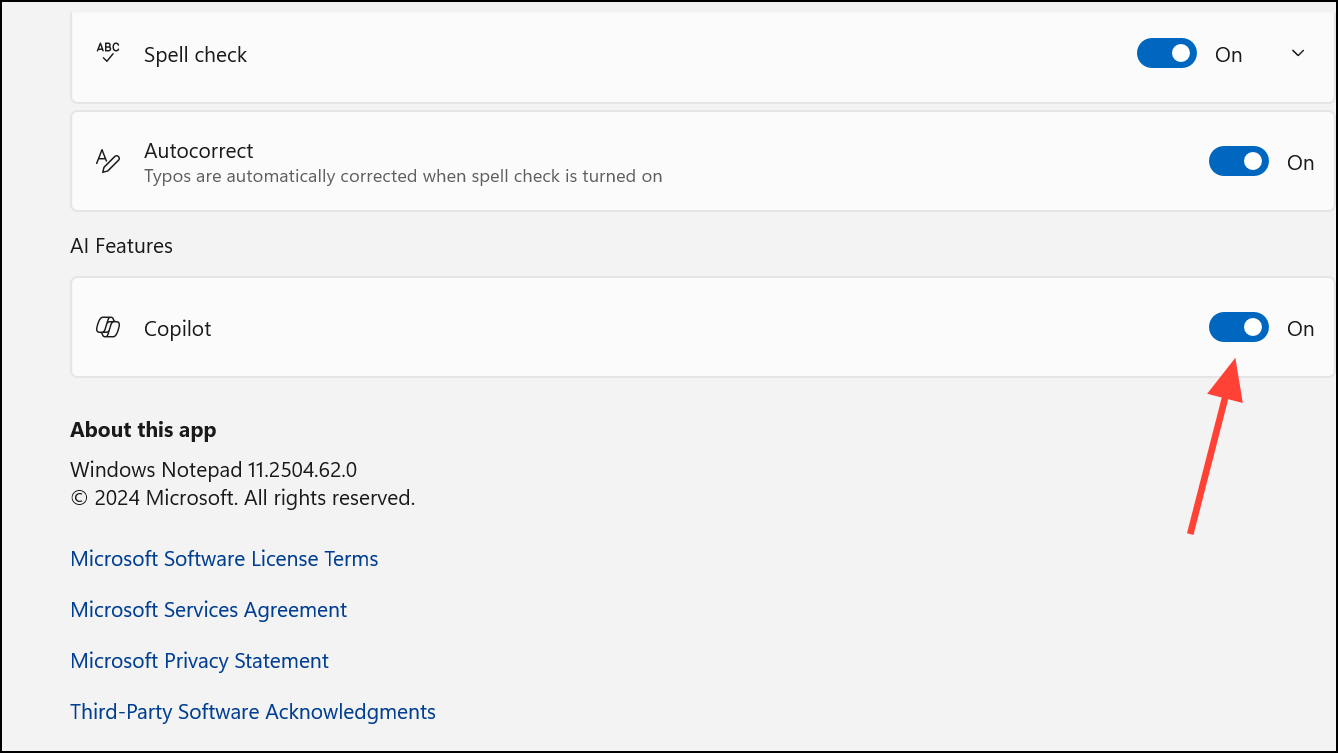1338x753 pixels.
Task: Click the 2024 Microsoft copyright text
Action: click(242, 498)
